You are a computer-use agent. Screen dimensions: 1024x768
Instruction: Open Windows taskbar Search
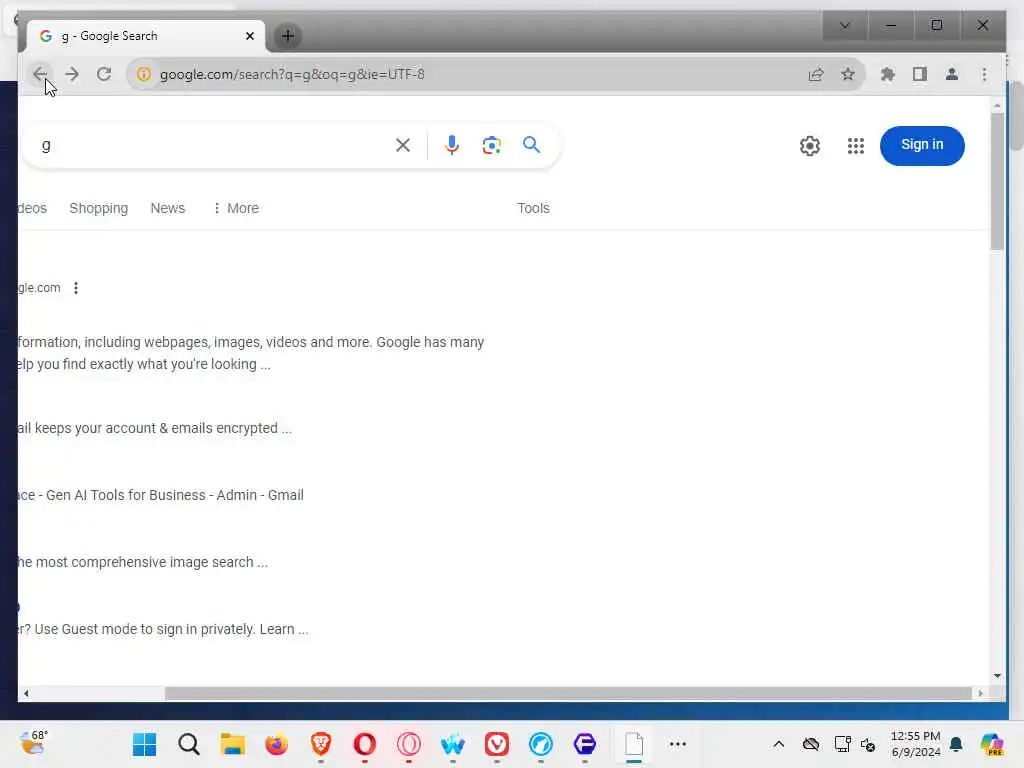coord(189,744)
